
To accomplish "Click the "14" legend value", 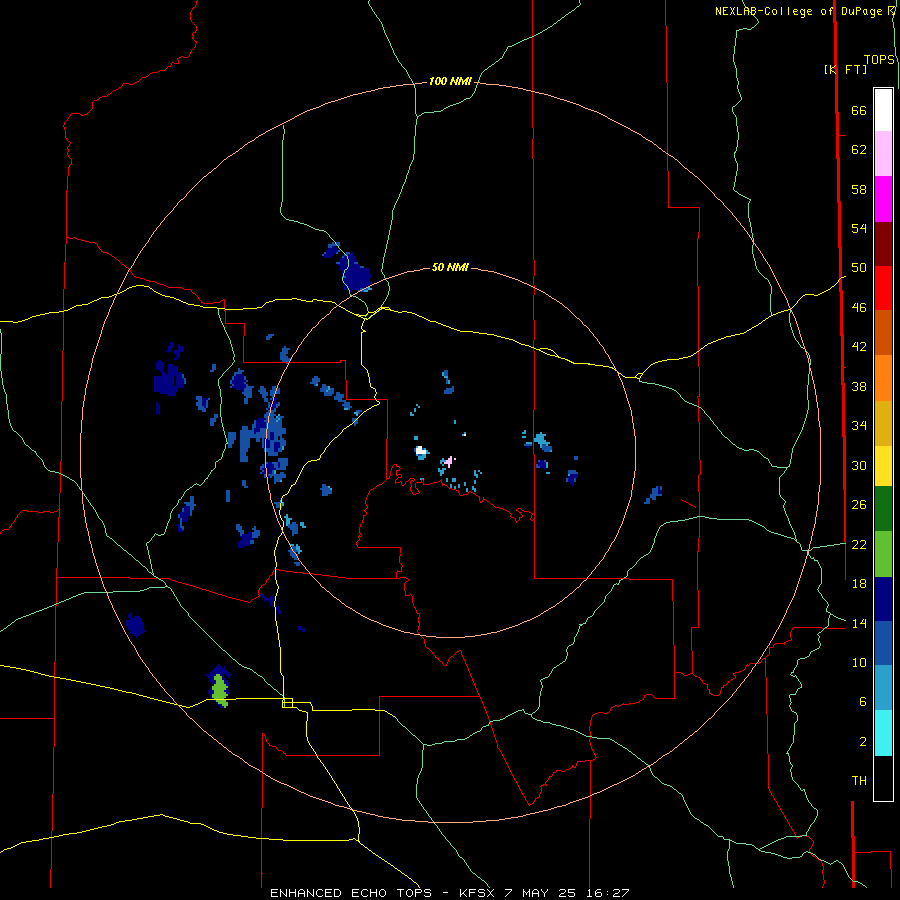I will pyautogui.click(x=859, y=623).
